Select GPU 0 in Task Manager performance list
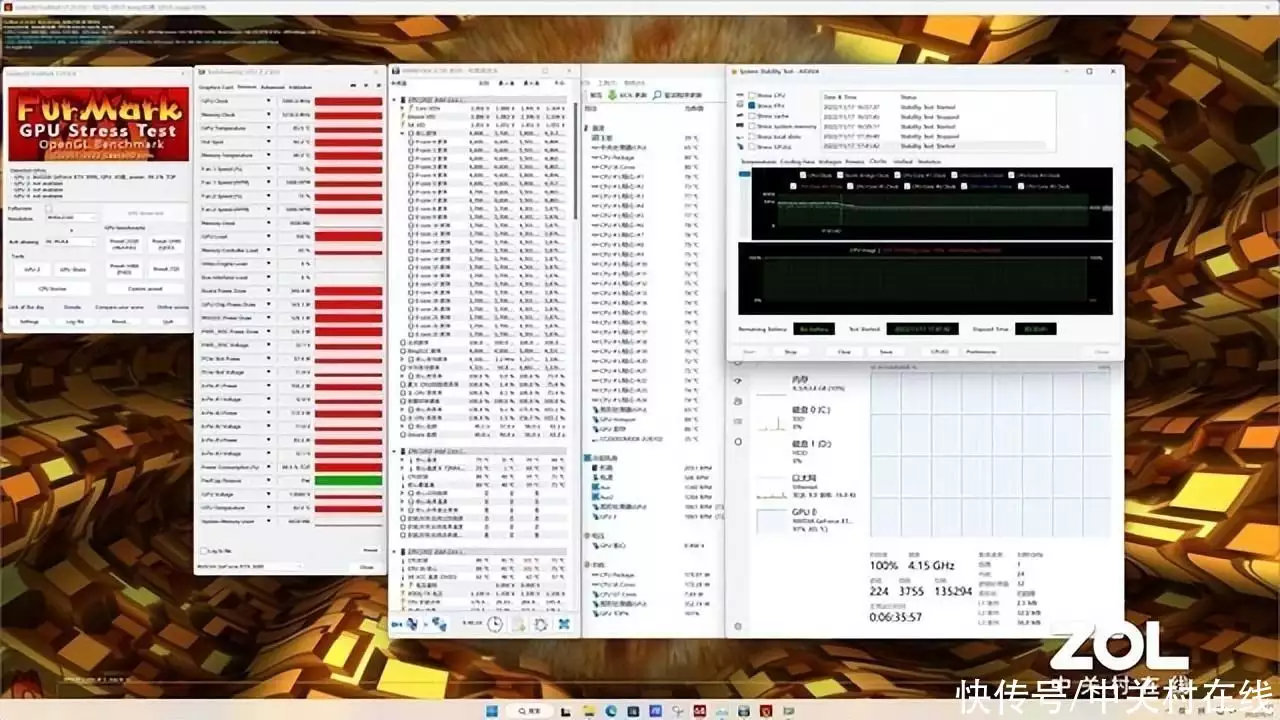This screenshot has height=720, width=1280. click(x=805, y=521)
